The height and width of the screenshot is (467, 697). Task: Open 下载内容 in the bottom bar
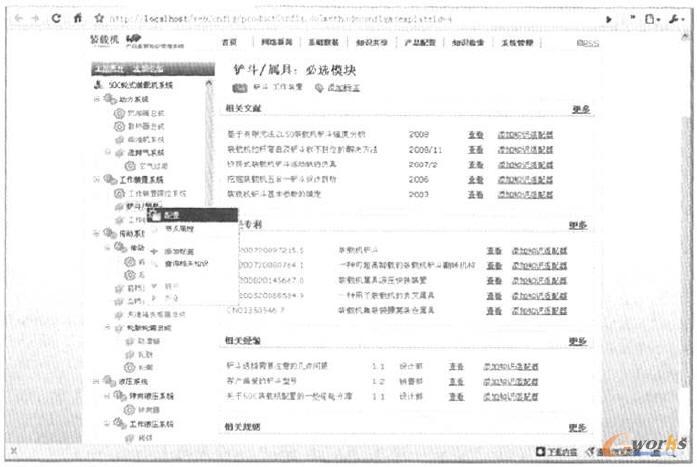pos(558,451)
